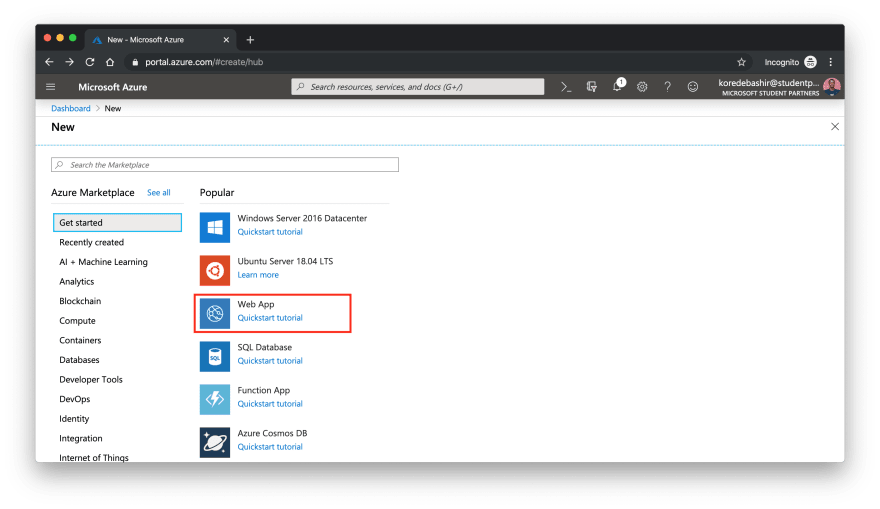The width and height of the screenshot is (880, 509).
Task: Select the Compute category
Action: tap(77, 321)
